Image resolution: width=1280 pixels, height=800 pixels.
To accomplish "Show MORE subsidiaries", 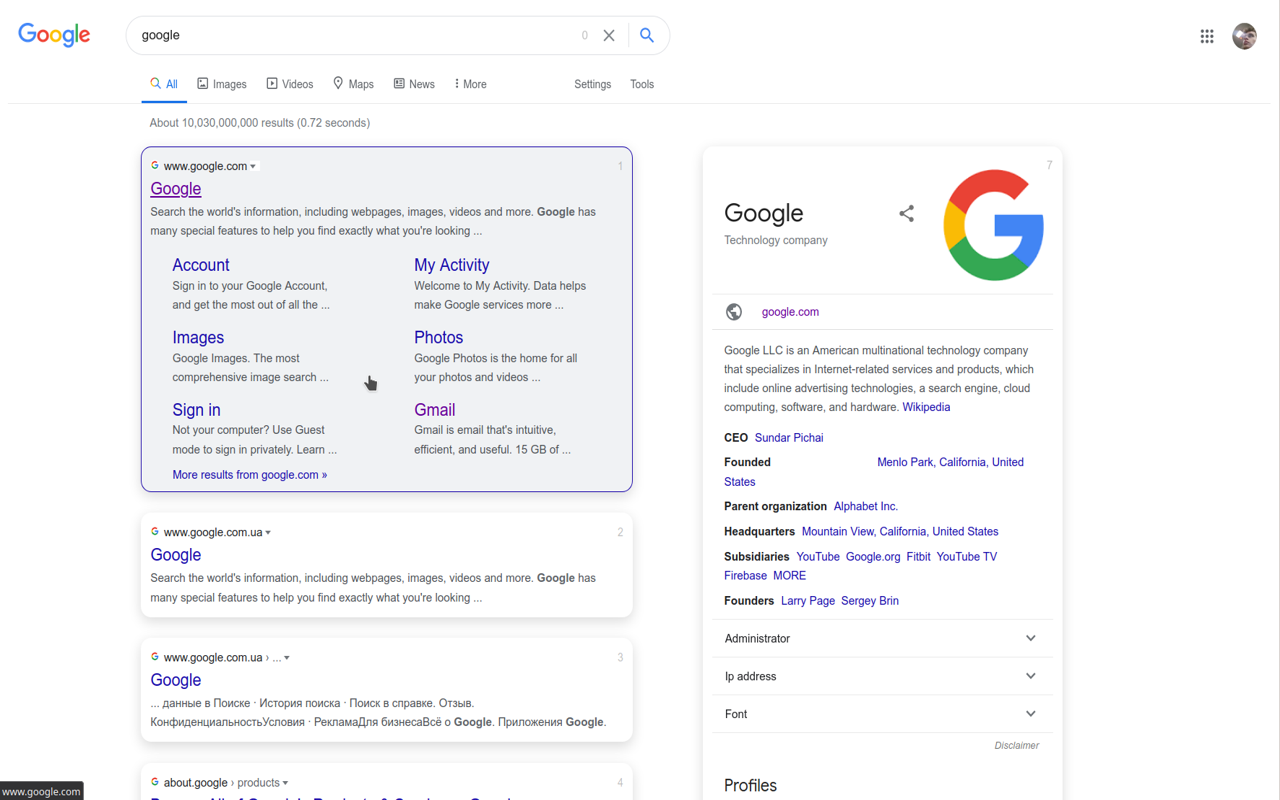I will point(789,576).
